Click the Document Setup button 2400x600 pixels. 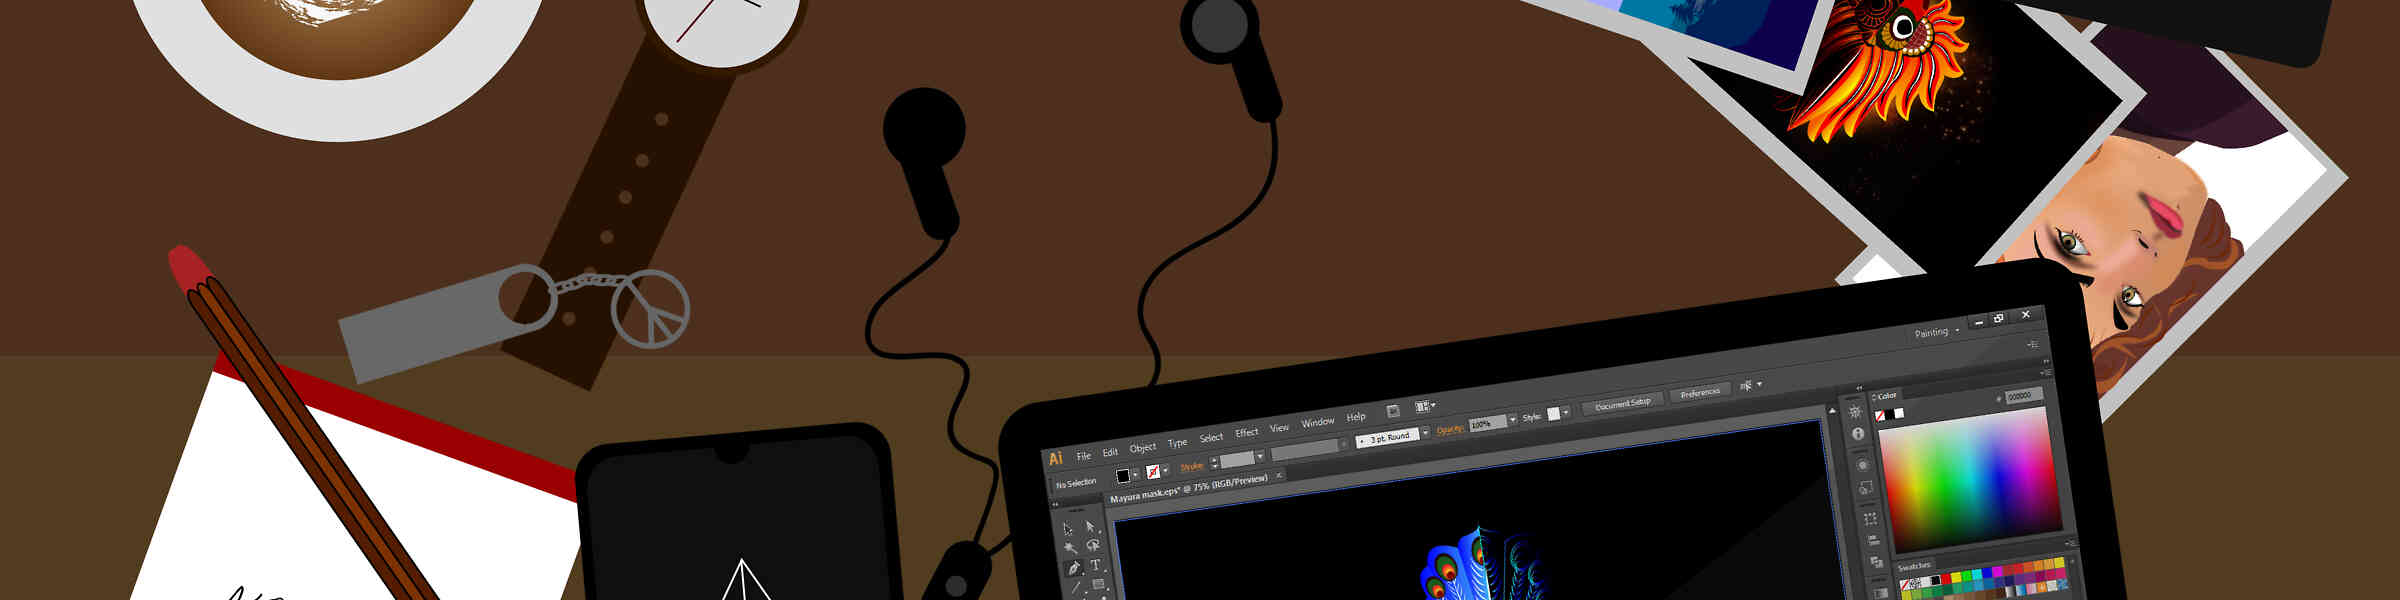1623,403
